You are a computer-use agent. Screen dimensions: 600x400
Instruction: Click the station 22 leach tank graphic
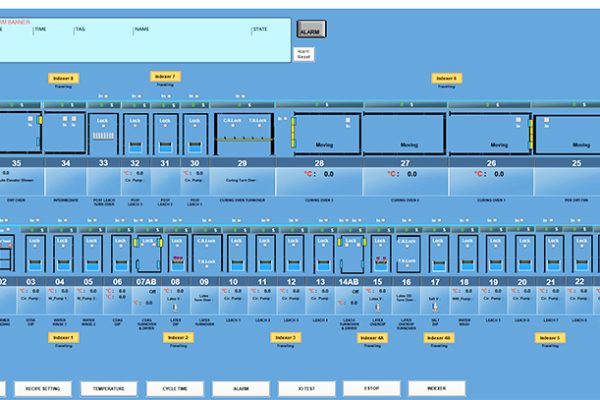click(x=582, y=254)
